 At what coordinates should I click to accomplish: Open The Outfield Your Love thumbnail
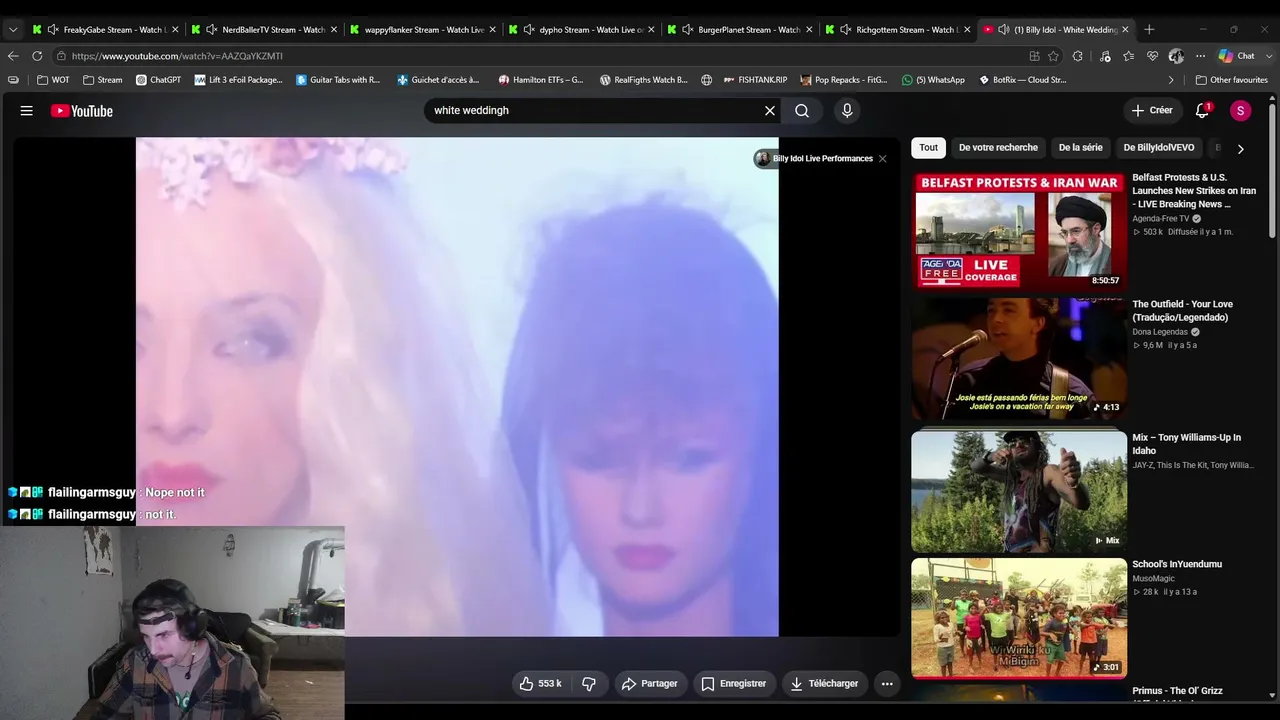tap(1019, 359)
